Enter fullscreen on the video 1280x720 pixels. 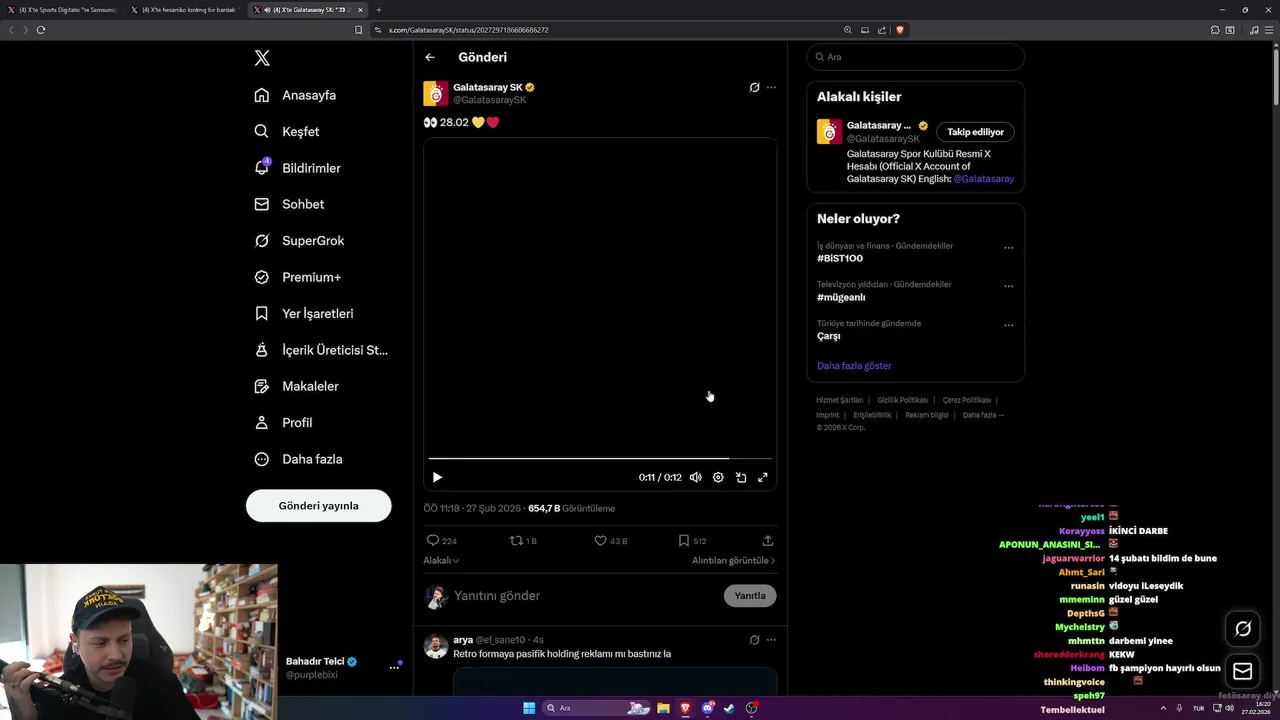[x=763, y=477]
